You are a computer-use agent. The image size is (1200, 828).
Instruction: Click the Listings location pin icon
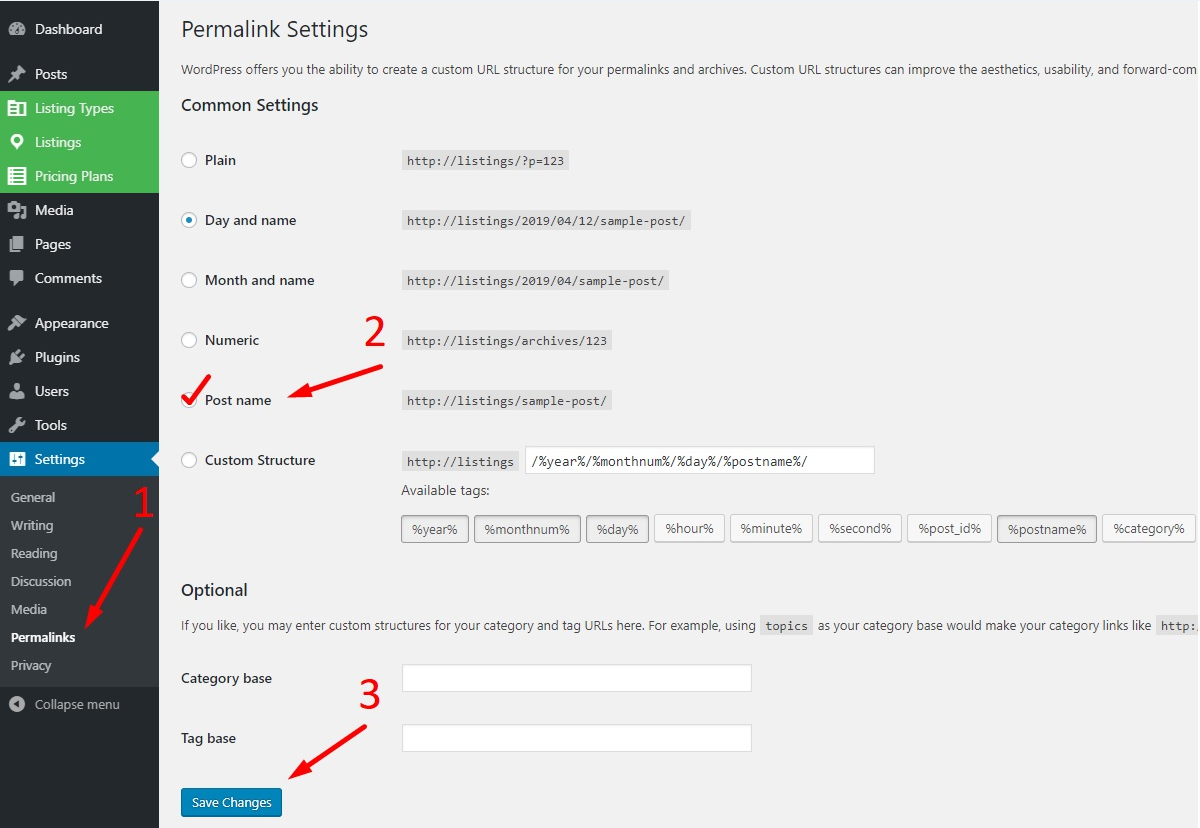tap(16, 142)
